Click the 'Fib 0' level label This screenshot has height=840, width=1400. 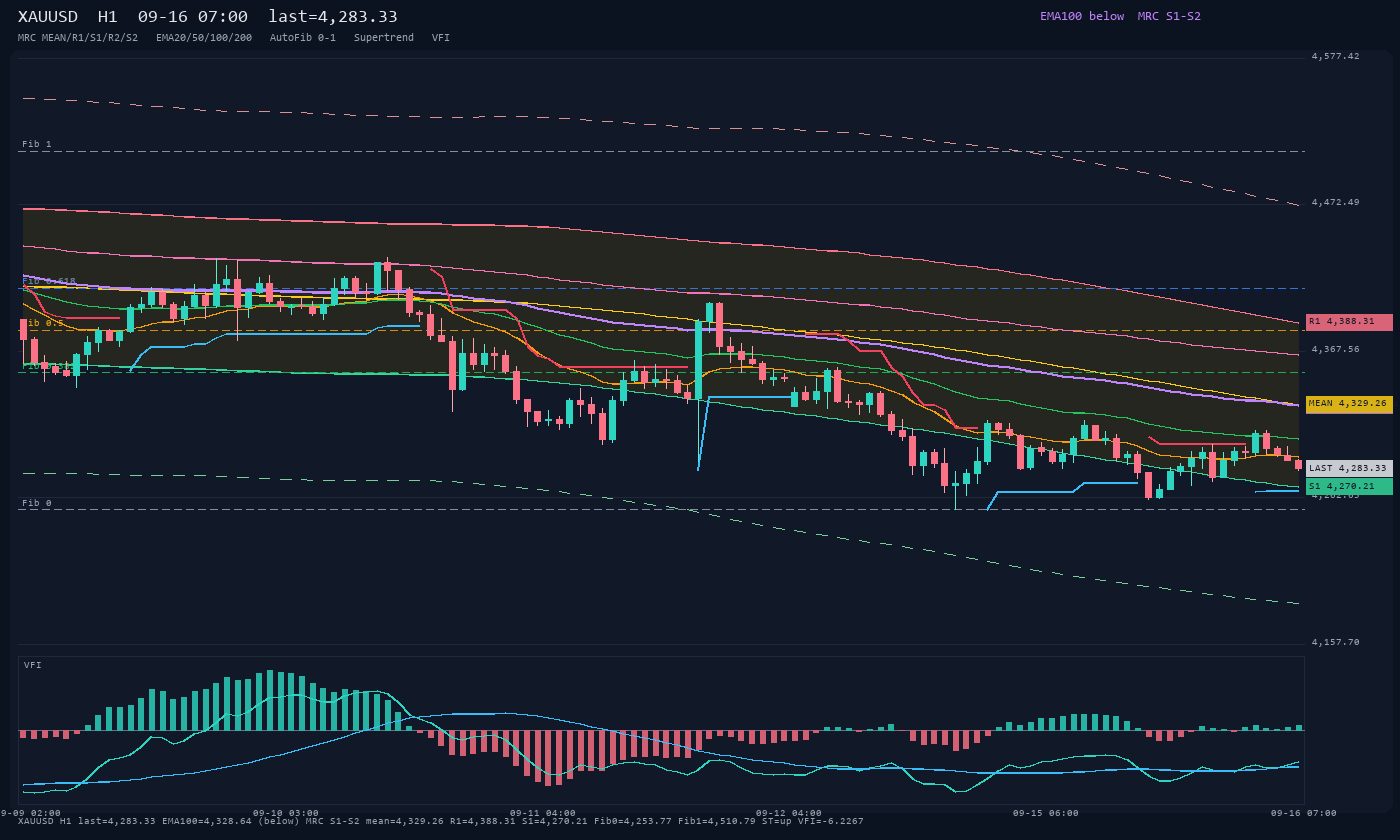pyautogui.click(x=37, y=504)
